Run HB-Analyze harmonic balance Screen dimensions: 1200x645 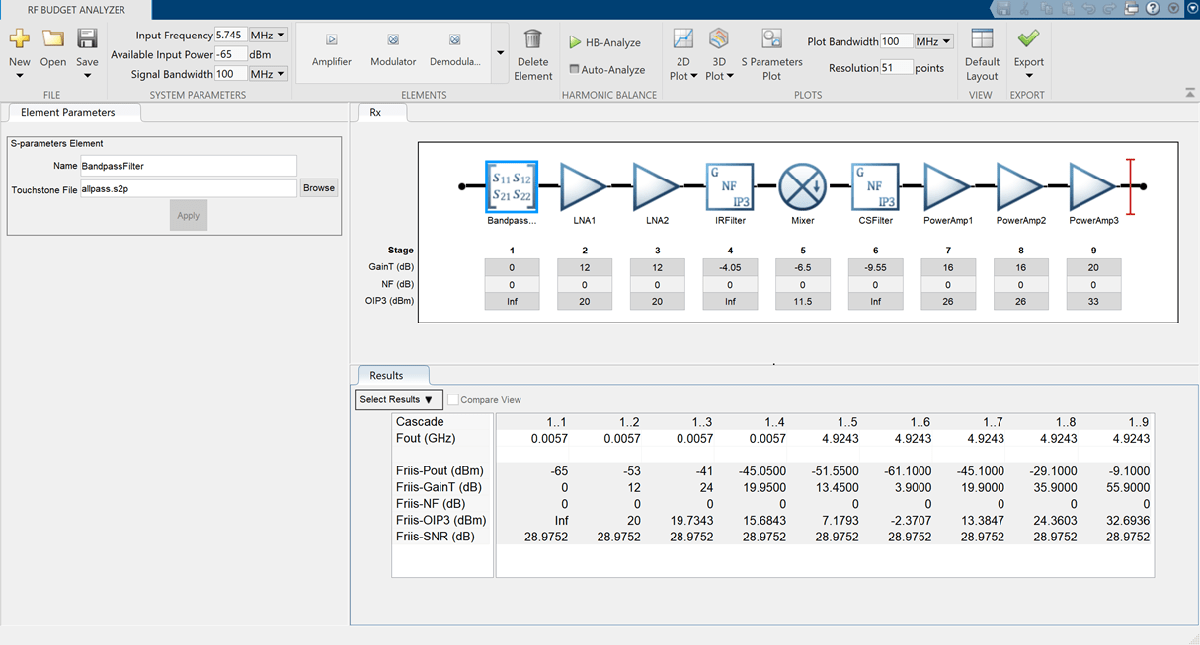coord(604,43)
